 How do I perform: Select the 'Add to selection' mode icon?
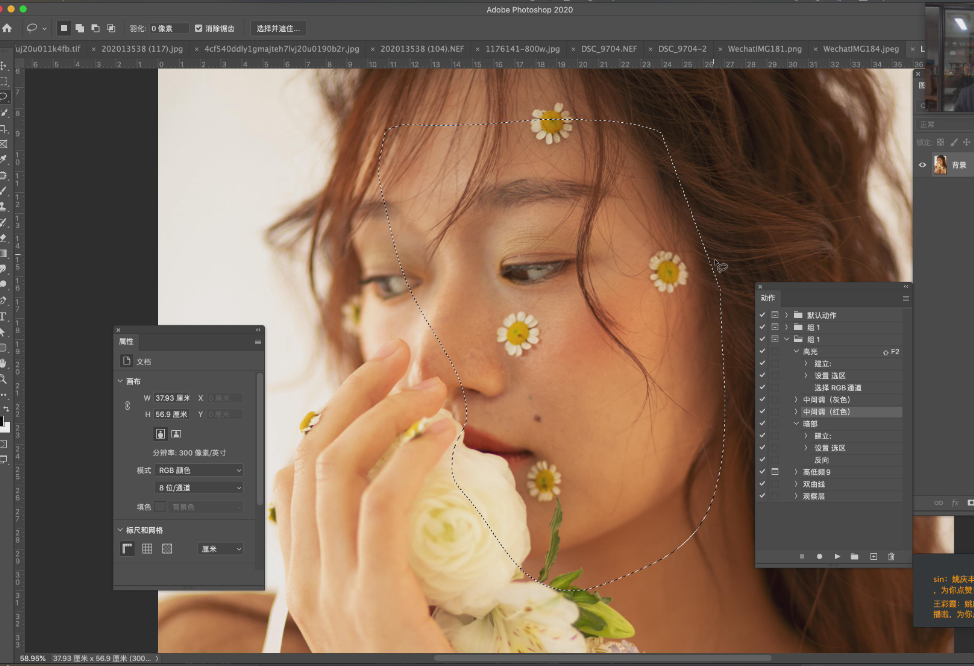[79, 28]
